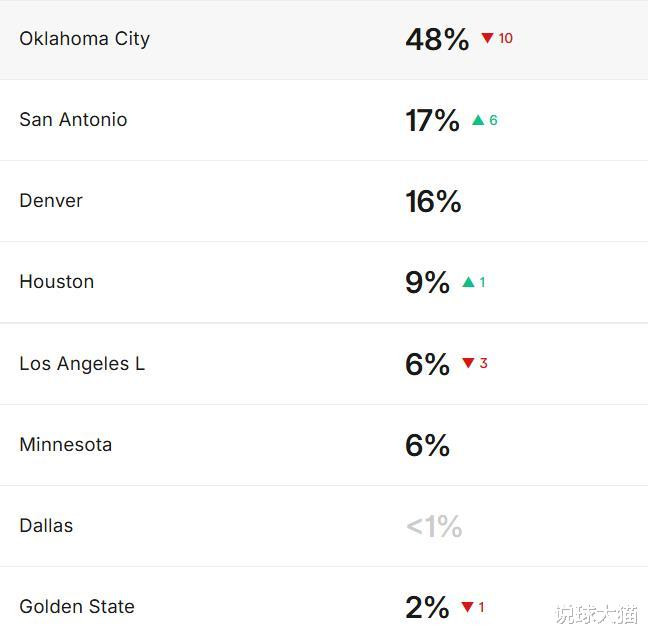Click Houston's 9% value
The height and width of the screenshot is (639, 648).
click(427, 283)
